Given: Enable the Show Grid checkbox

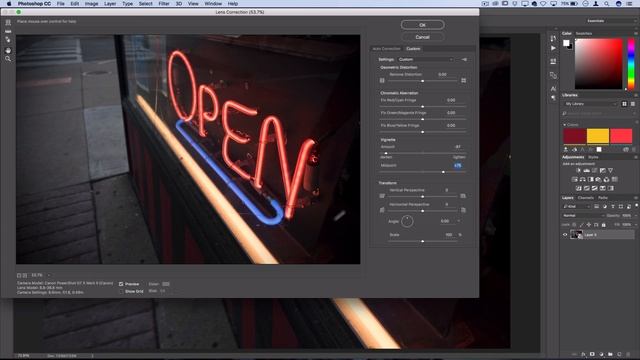Looking at the screenshot, I should (x=121, y=291).
